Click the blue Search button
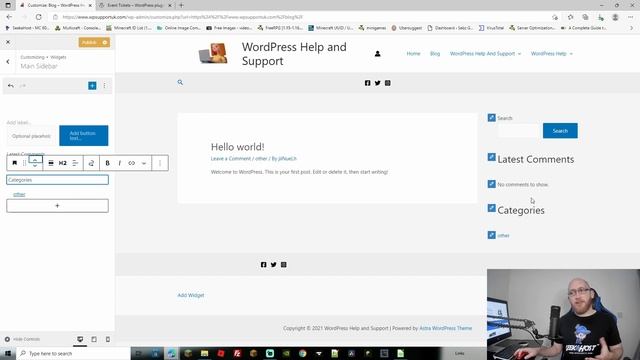Image resolution: width=640 pixels, height=360 pixels. [560, 131]
